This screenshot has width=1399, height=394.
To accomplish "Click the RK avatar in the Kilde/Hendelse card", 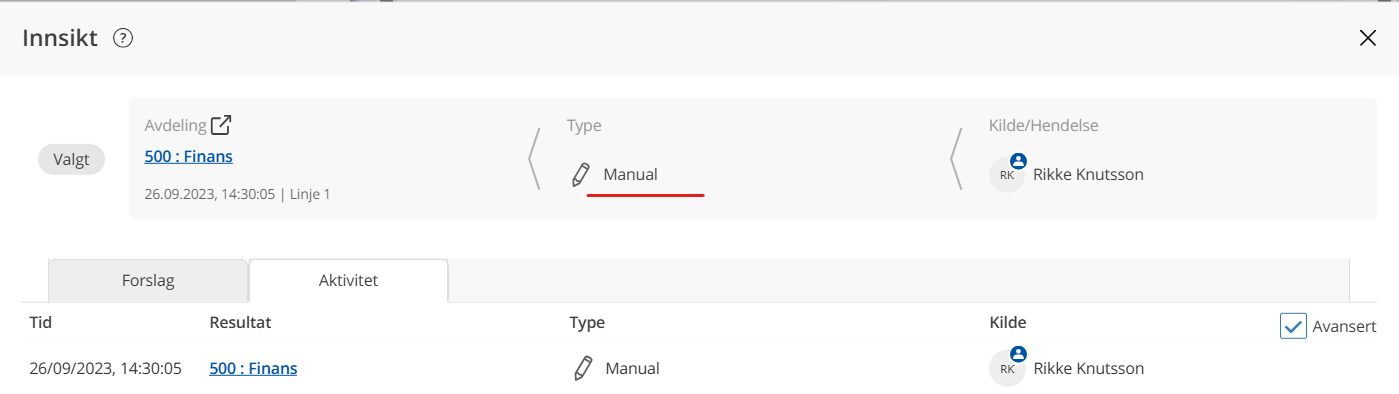I will (1007, 174).
